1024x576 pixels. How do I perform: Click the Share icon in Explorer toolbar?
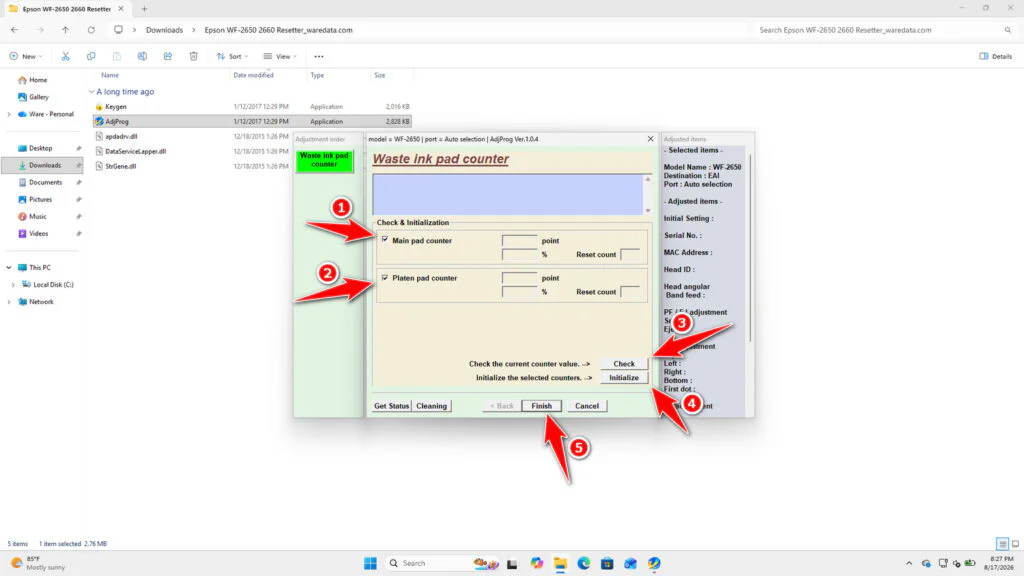click(x=168, y=56)
